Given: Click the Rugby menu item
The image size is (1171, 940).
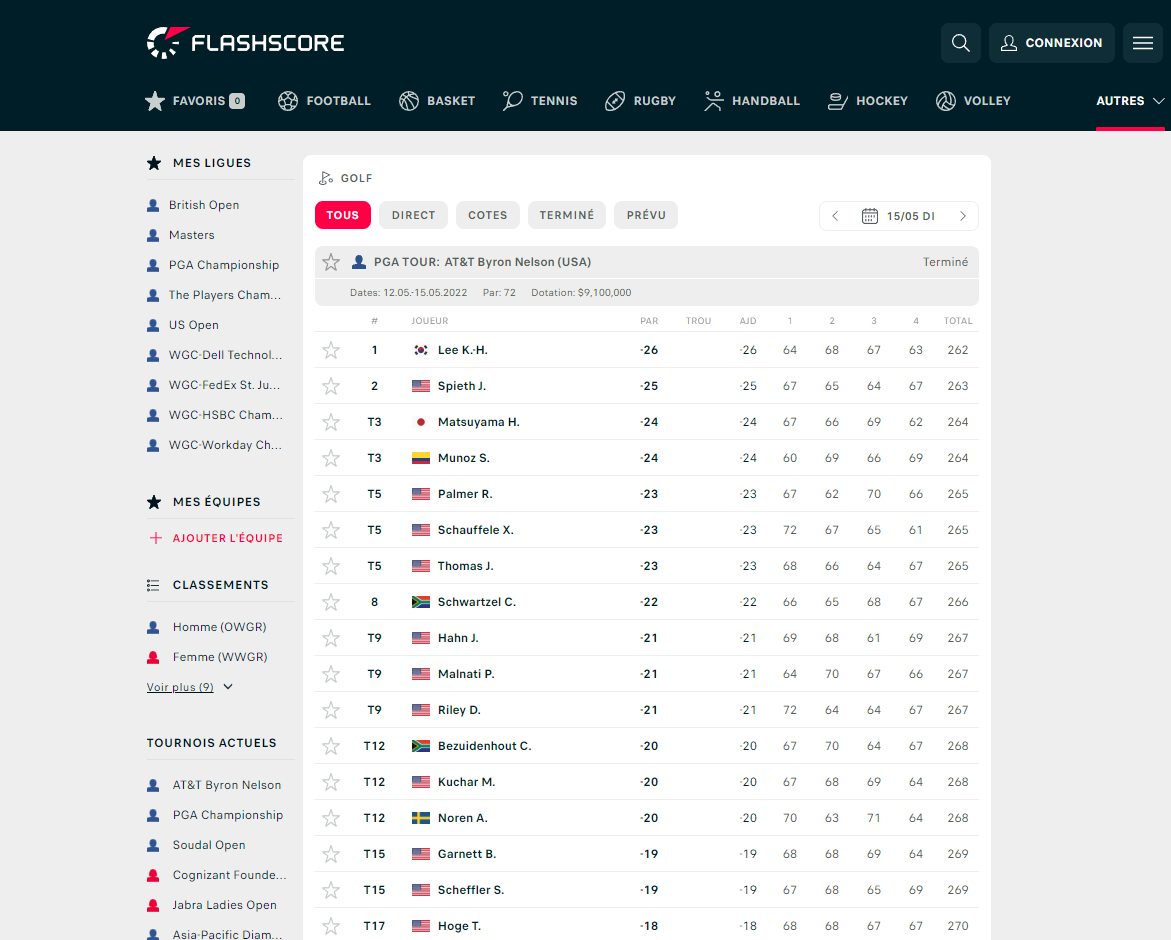Looking at the screenshot, I should (x=641, y=101).
